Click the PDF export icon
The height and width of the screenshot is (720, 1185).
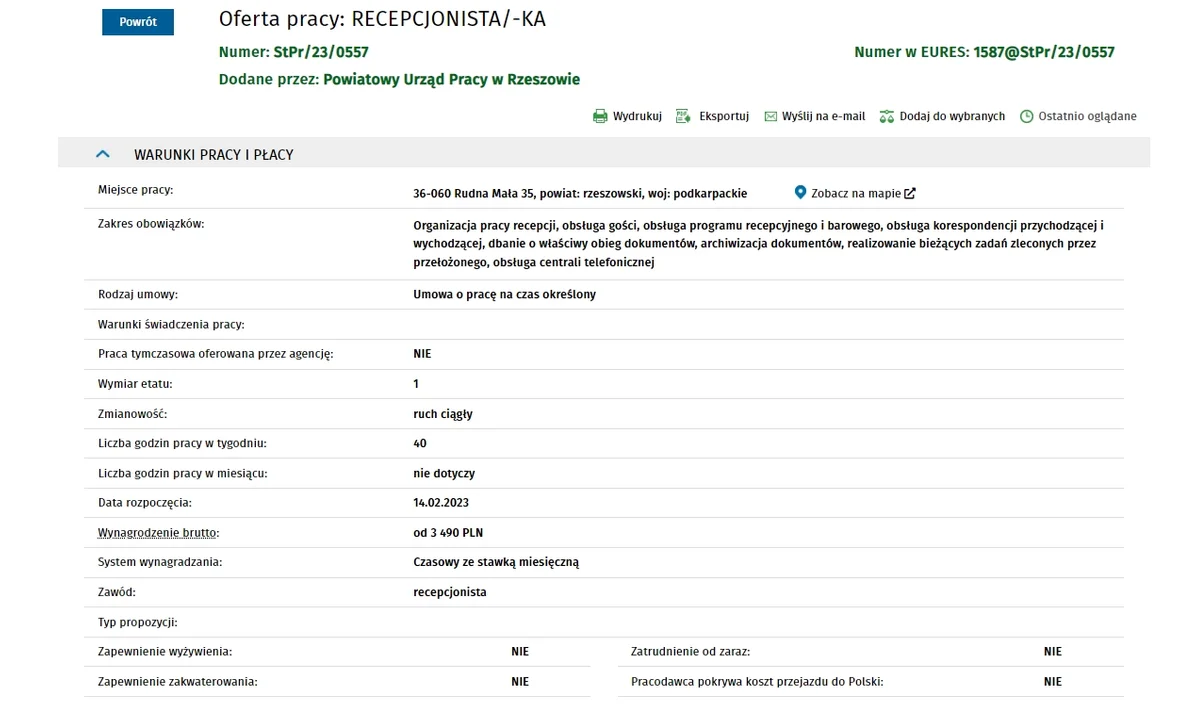click(683, 116)
